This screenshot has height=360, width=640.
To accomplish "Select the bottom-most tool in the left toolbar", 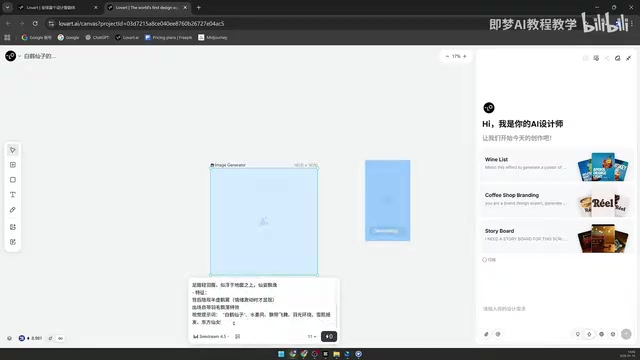I will tap(13, 242).
